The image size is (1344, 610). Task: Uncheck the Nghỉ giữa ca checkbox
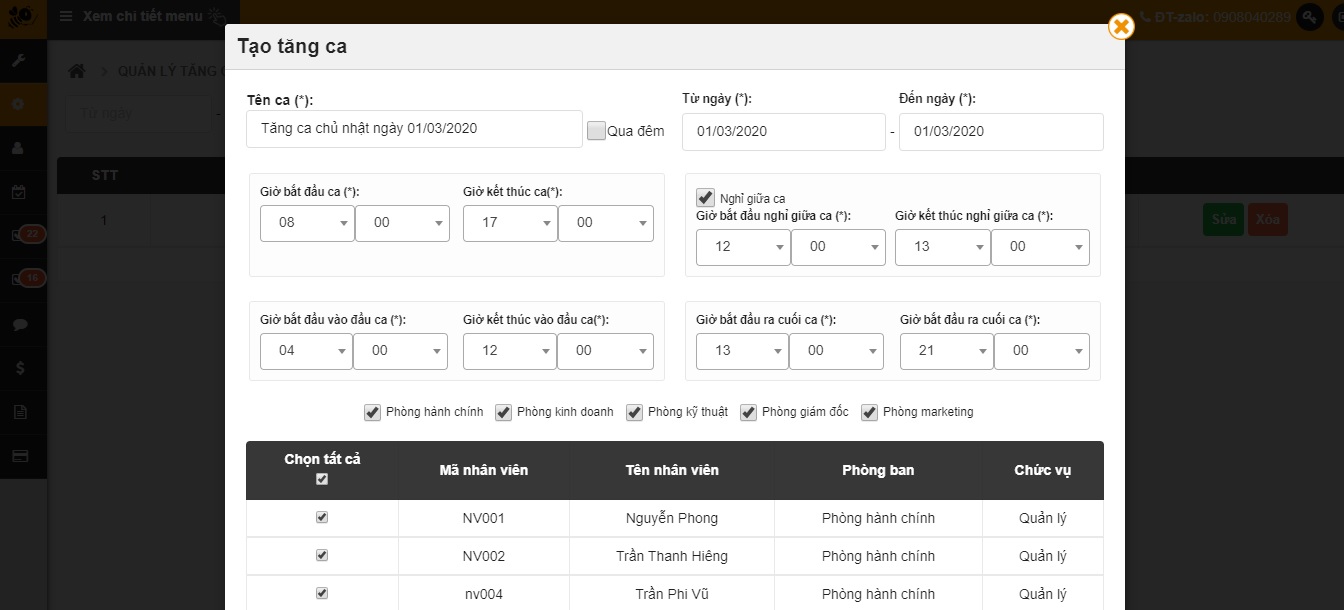[706, 198]
